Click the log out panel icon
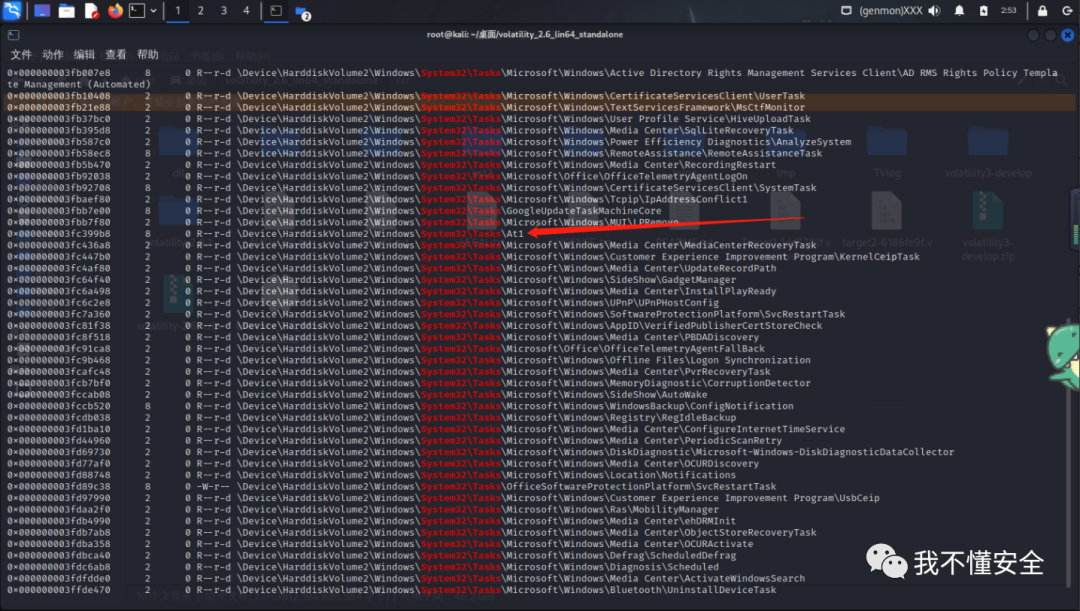This screenshot has height=611, width=1080. click(x=1067, y=10)
